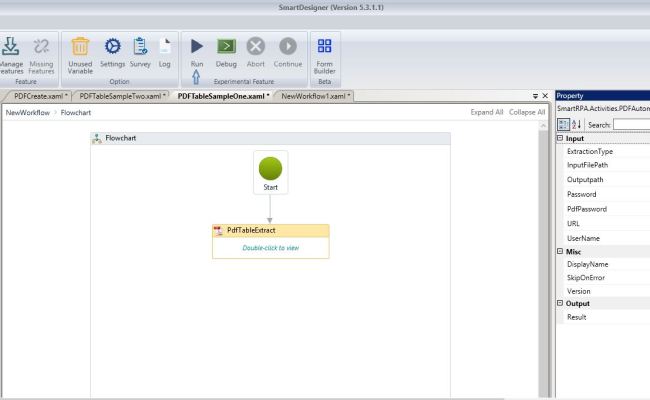
Task: Click the Property panel title bar
Action: point(603,96)
